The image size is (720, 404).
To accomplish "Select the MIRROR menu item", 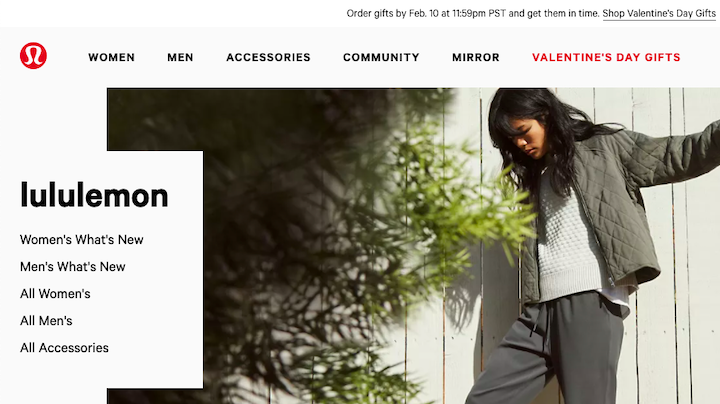I will coord(476,57).
